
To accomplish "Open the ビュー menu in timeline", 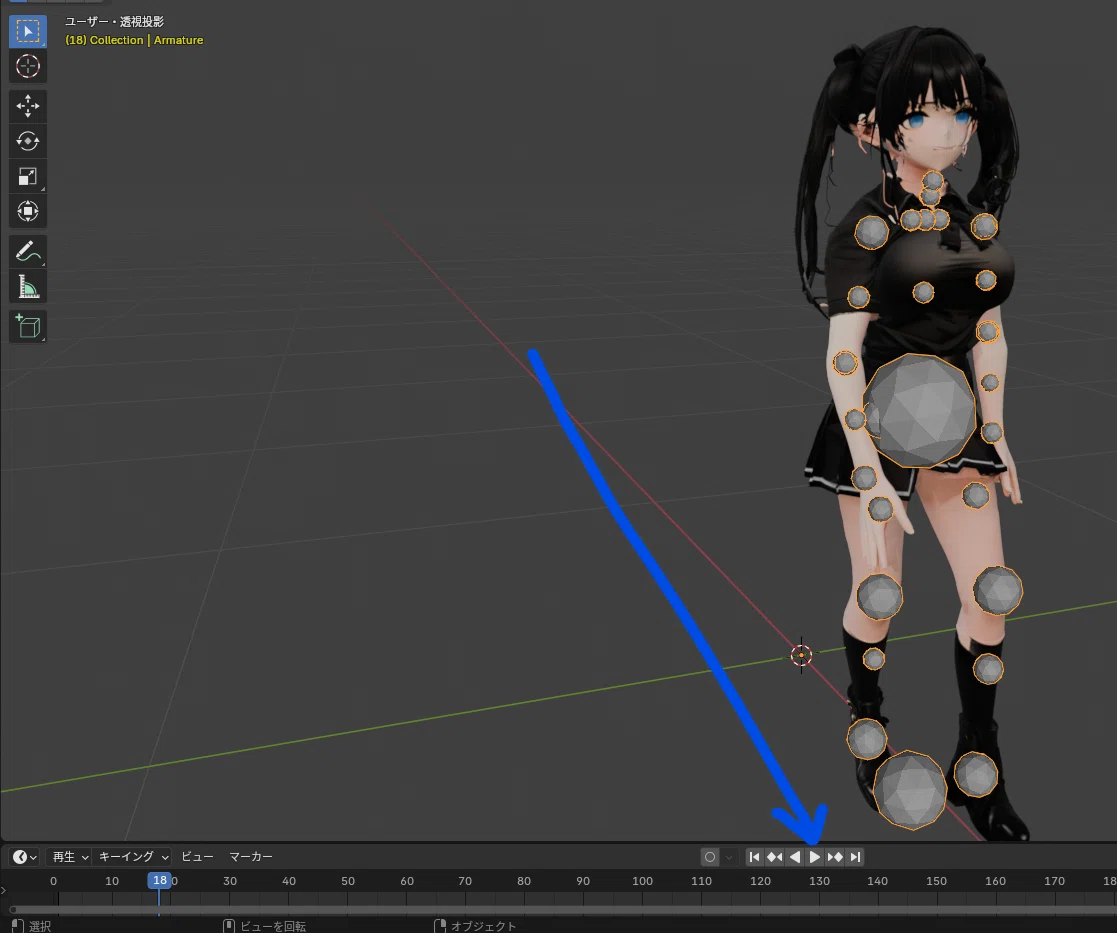I will 197,857.
